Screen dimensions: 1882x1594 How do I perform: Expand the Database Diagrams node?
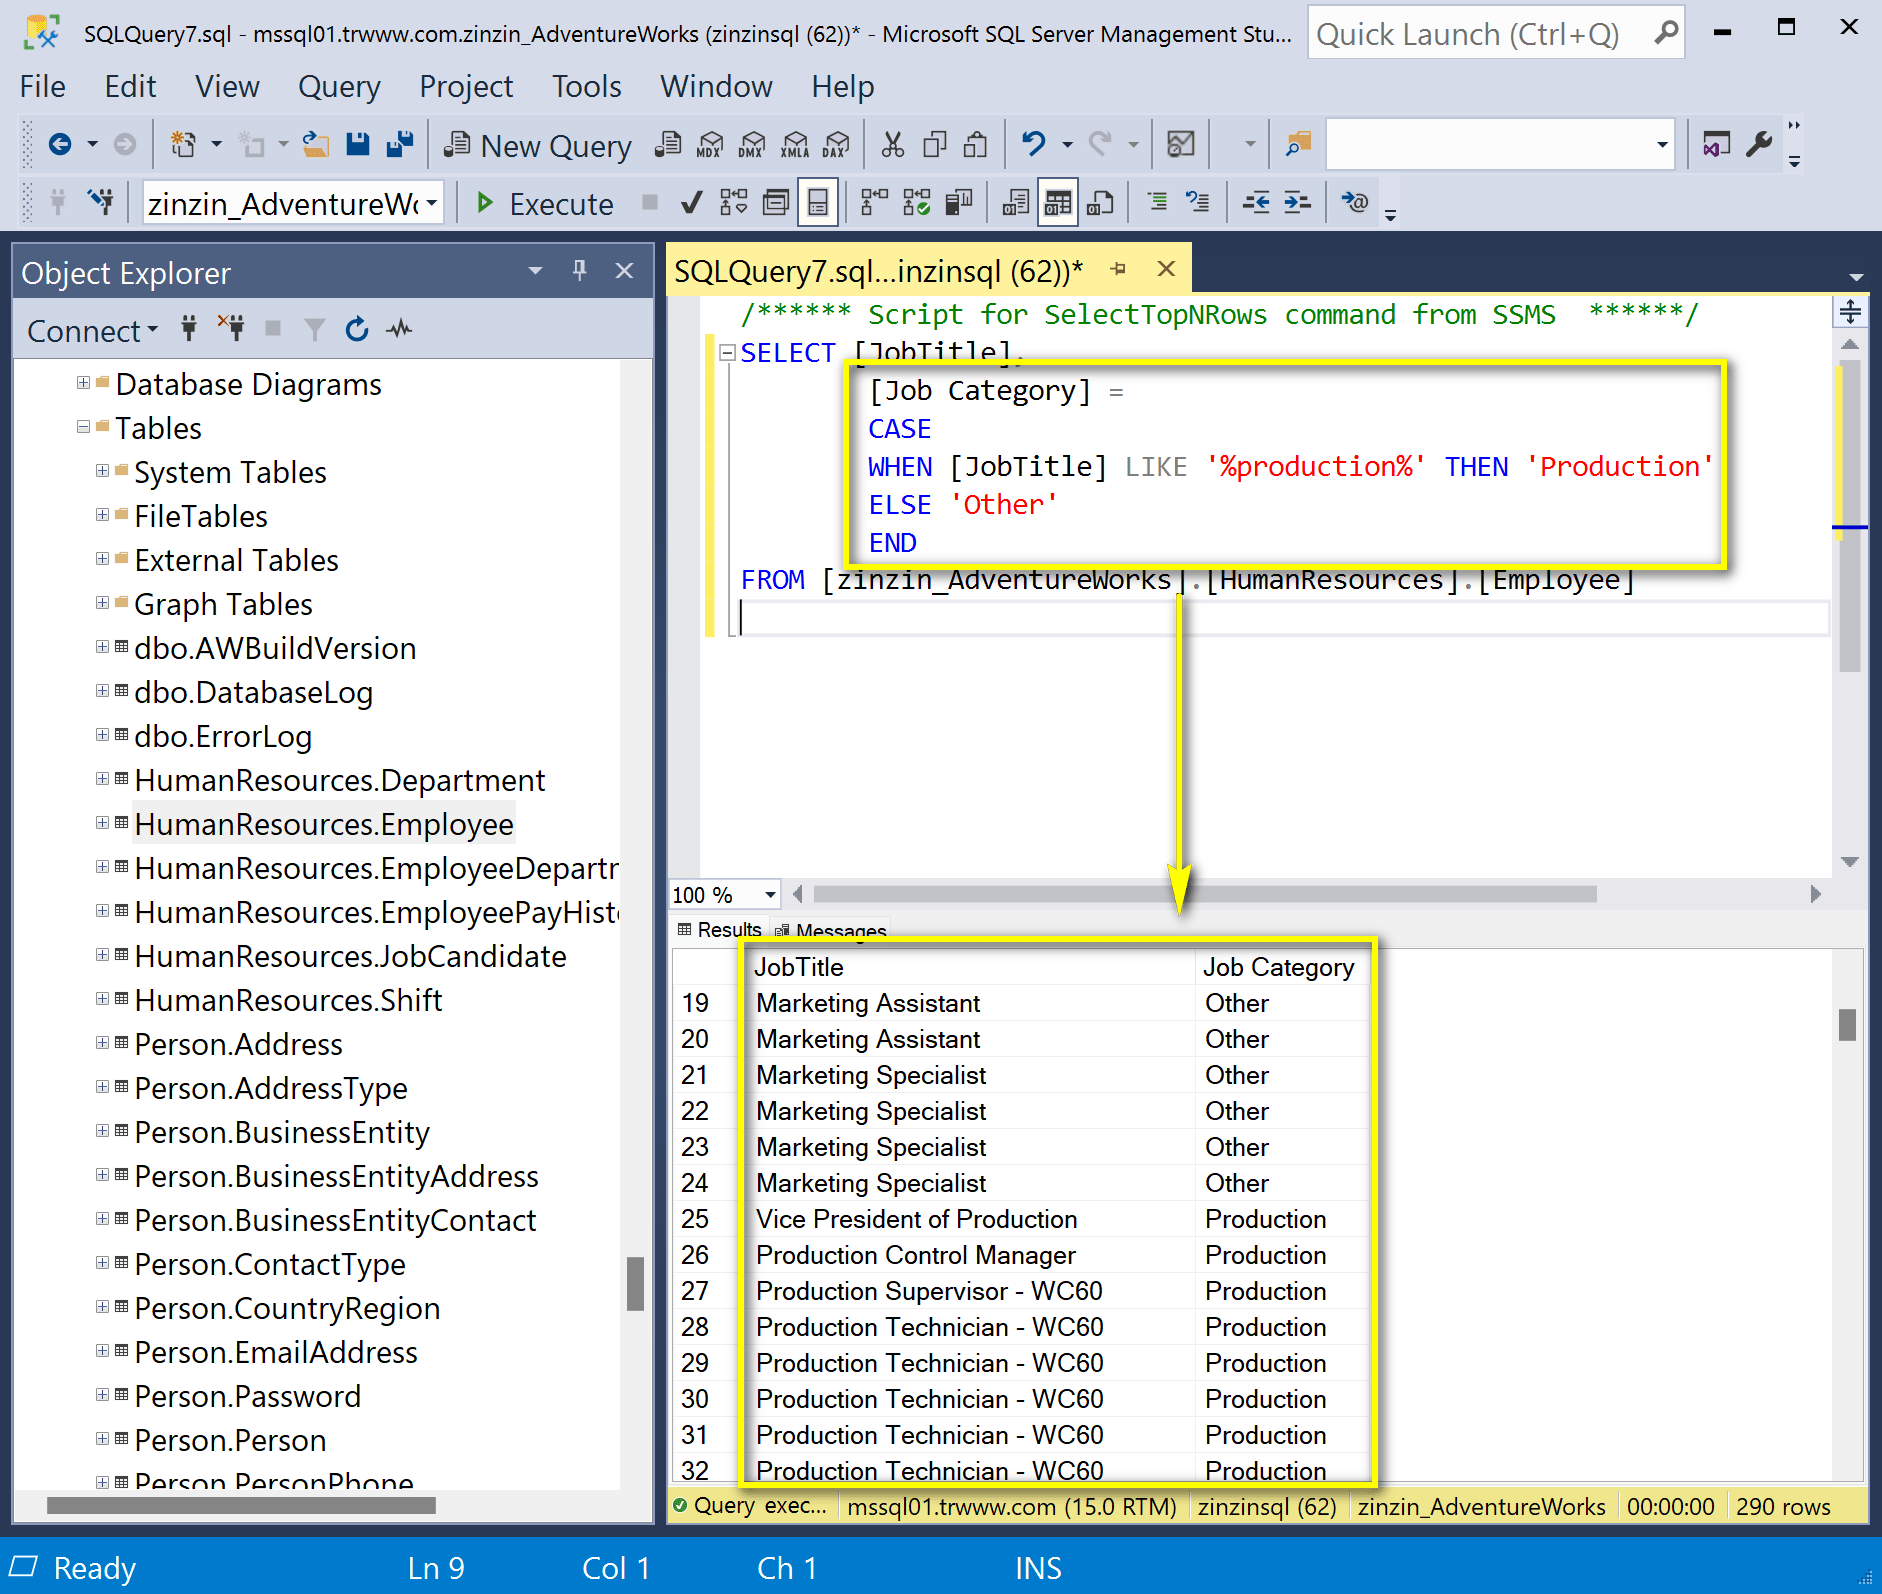click(x=84, y=383)
